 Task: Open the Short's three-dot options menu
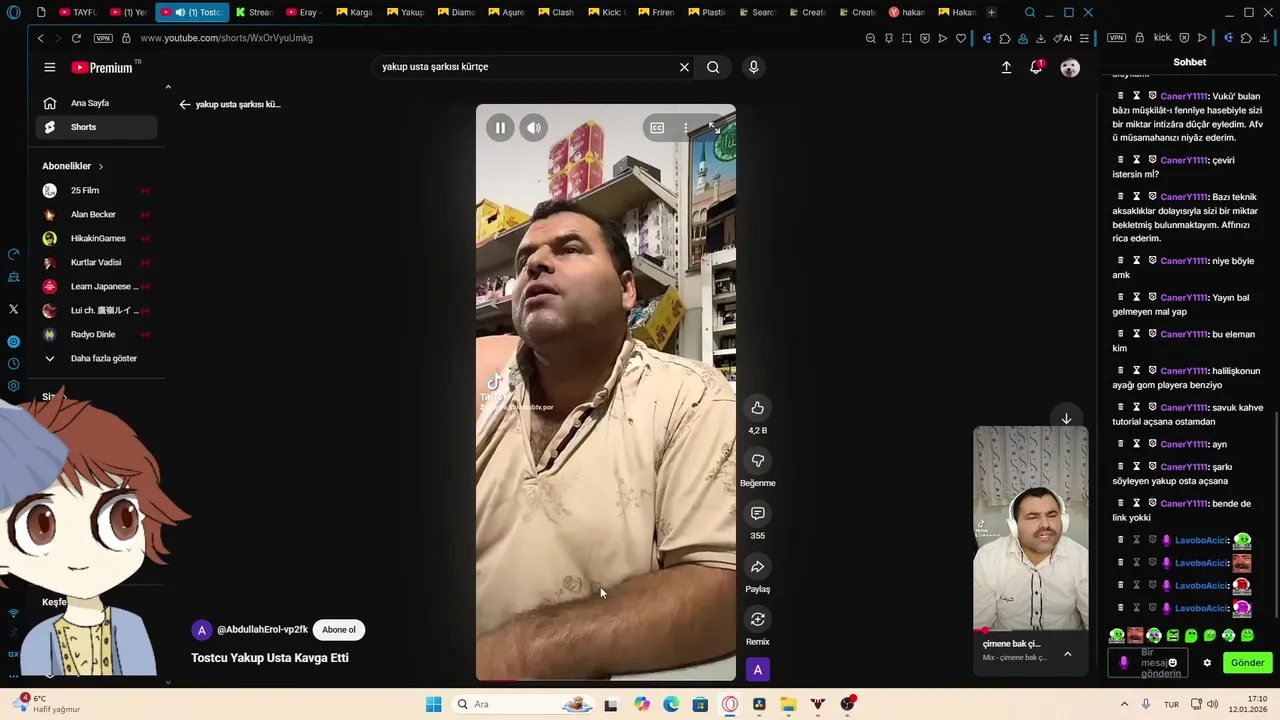pyautogui.click(x=686, y=128)
